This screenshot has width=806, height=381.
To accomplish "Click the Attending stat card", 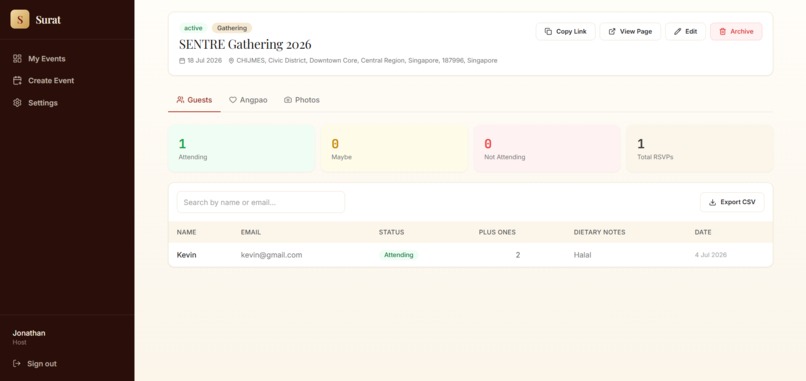I will (242, 149).
